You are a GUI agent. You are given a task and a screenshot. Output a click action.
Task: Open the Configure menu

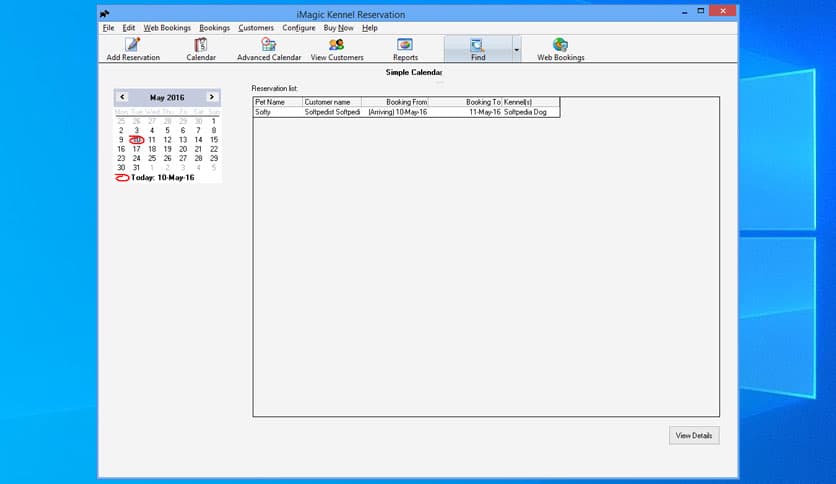tap(299, 28)
